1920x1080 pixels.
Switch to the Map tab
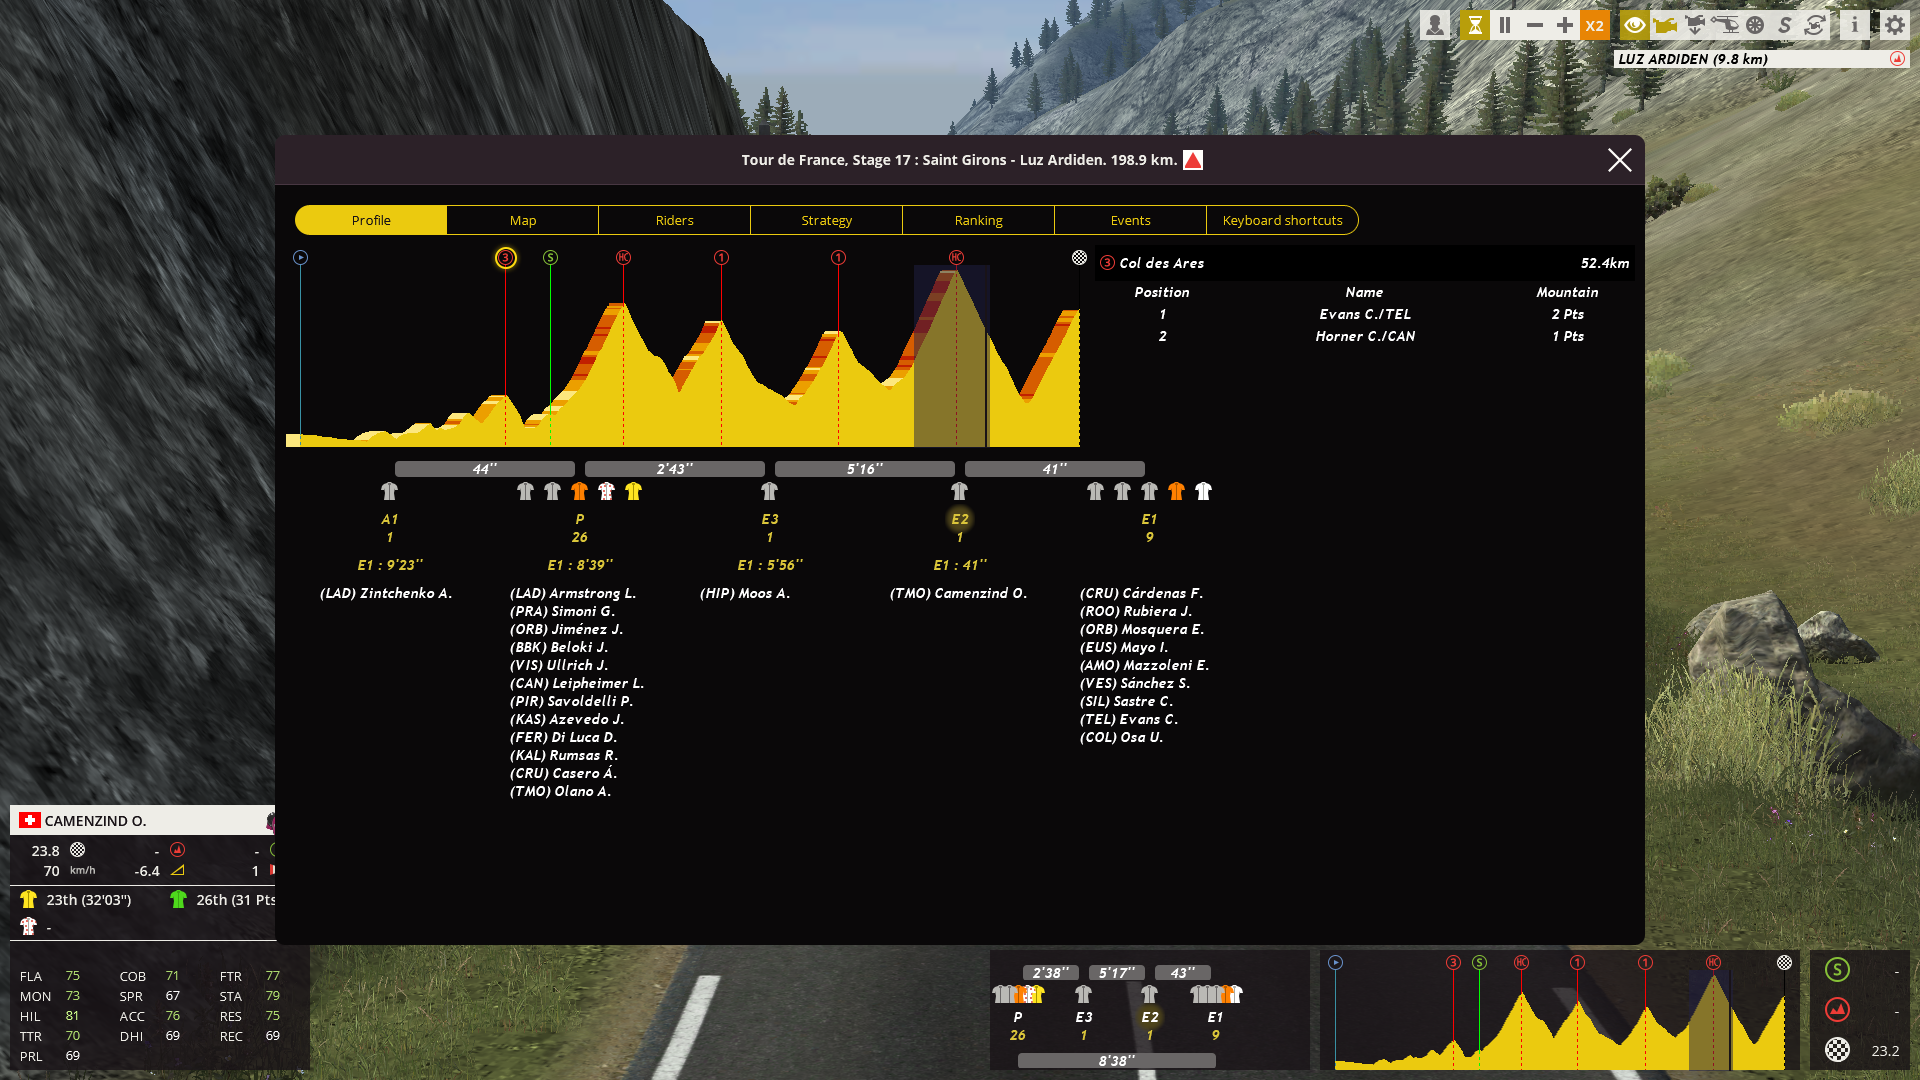pyautogui.click(x=523, y=220)
